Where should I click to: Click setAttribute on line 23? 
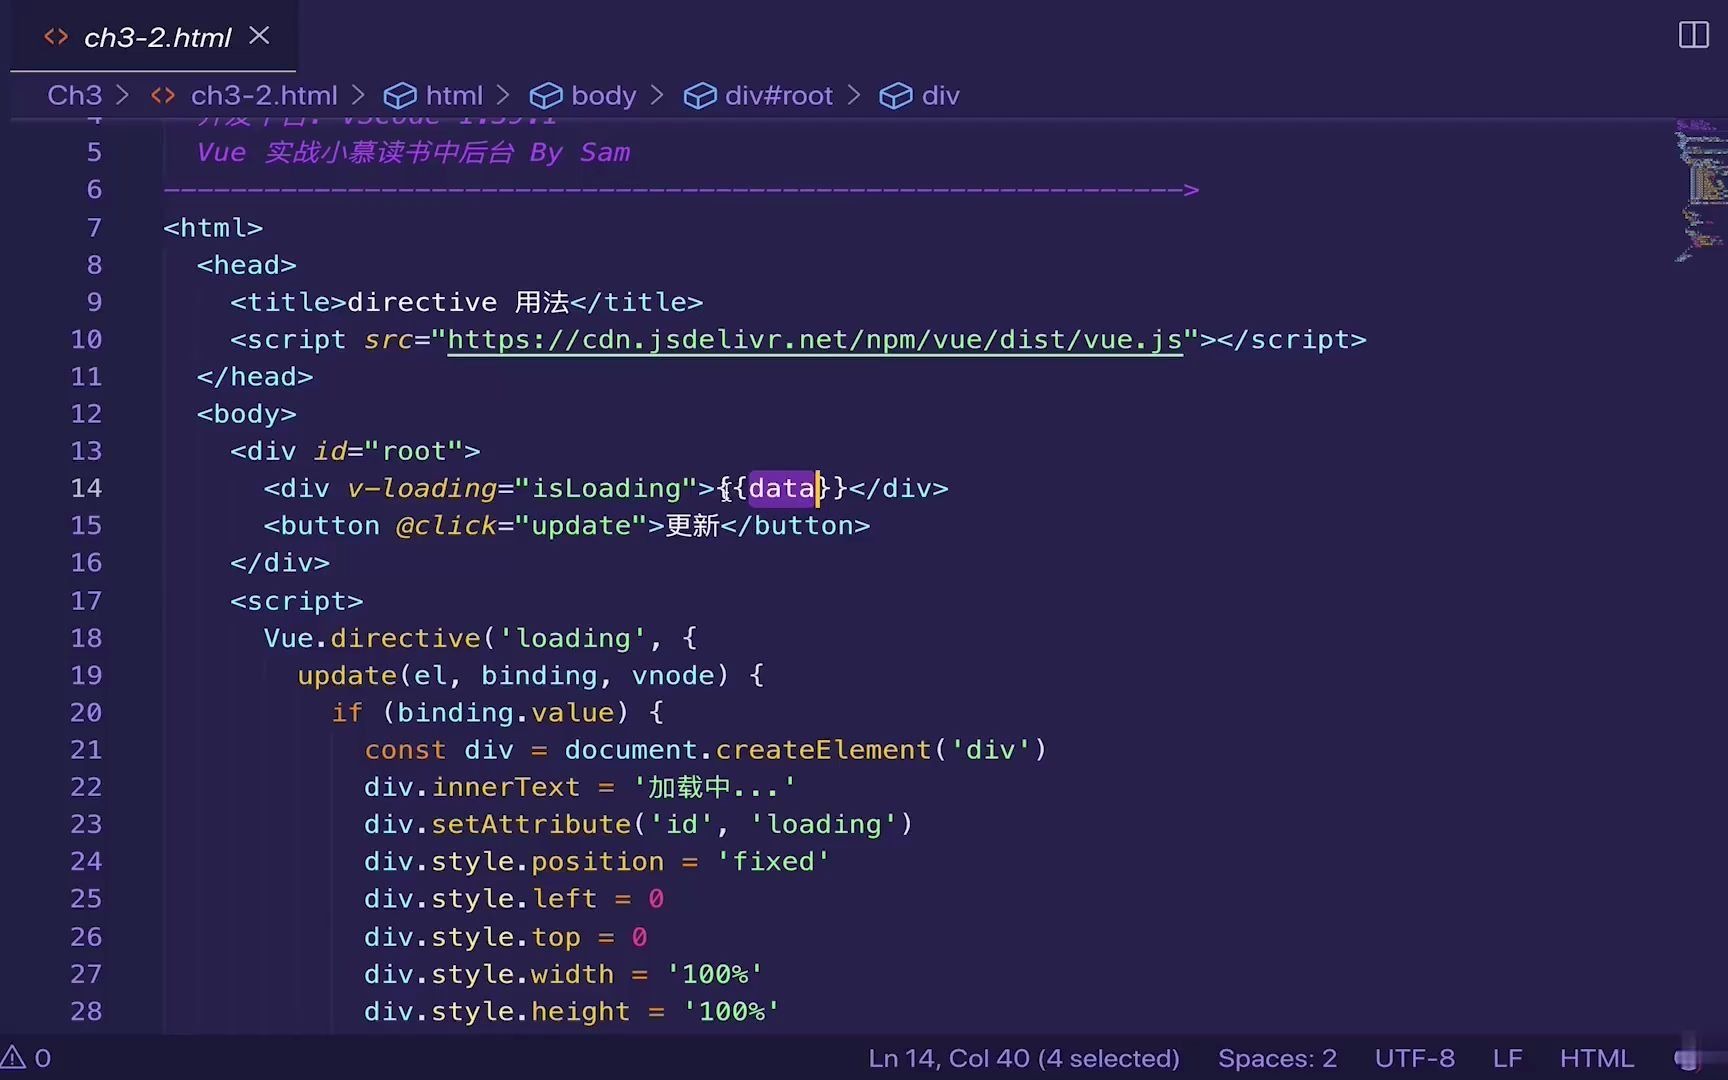531,825
